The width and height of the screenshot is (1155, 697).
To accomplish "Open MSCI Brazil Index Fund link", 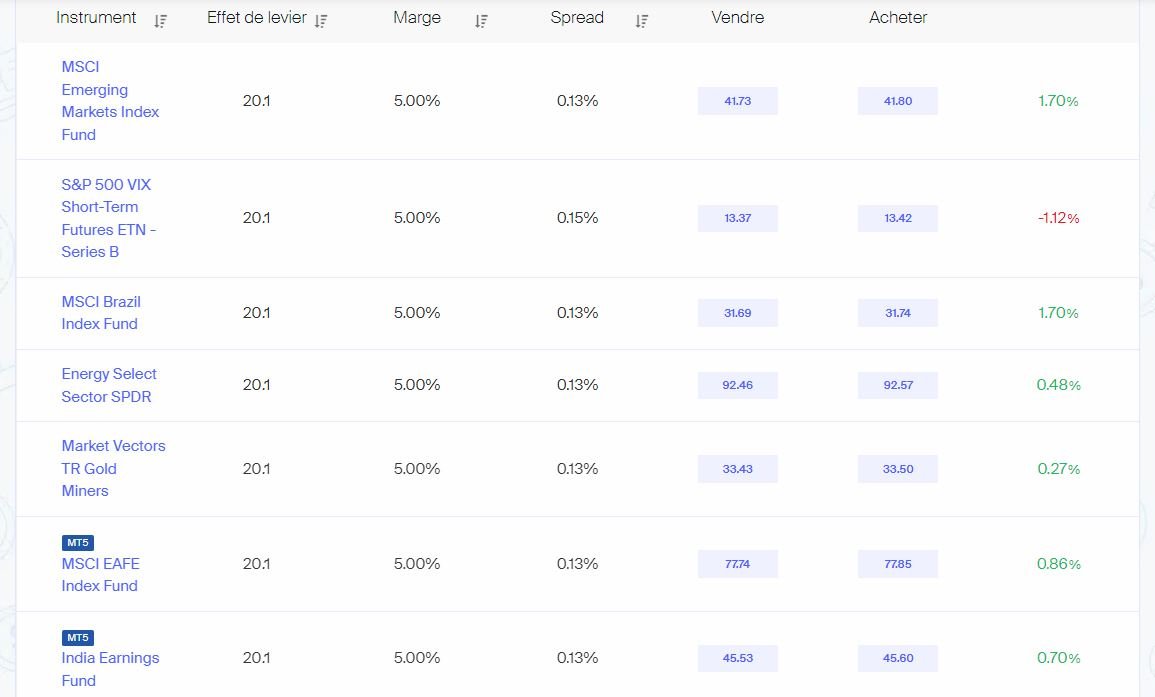I will click(x=101, y=313).
